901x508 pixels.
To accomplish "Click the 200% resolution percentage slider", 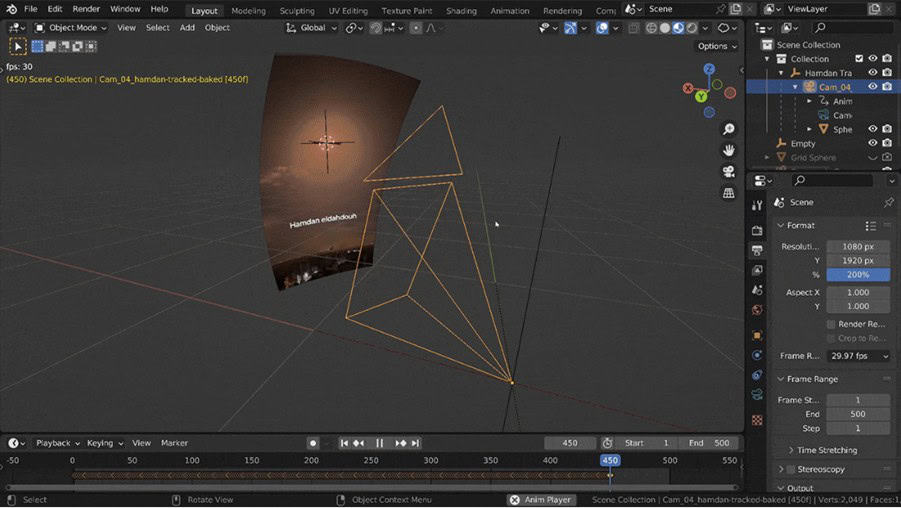I will [858, 275].
